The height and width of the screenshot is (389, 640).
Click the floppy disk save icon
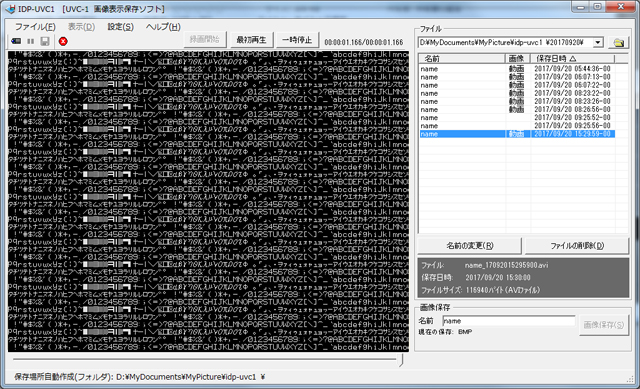45,41
